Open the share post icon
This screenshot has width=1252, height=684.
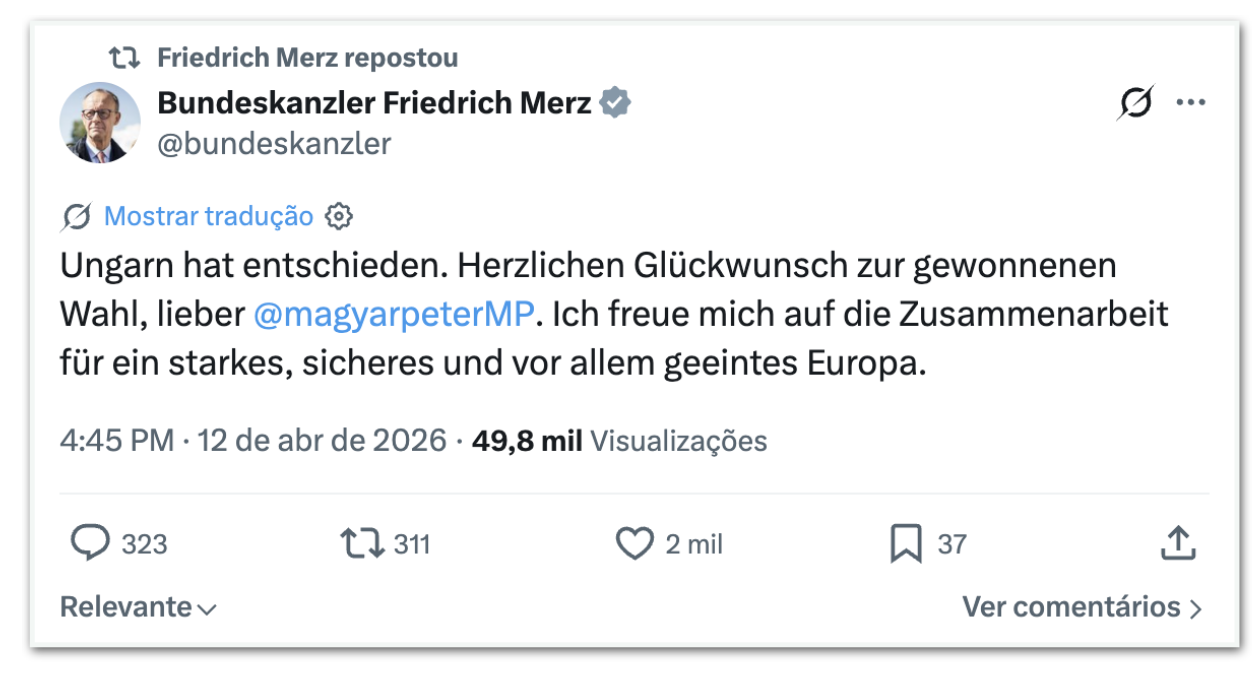point(1178,543)
